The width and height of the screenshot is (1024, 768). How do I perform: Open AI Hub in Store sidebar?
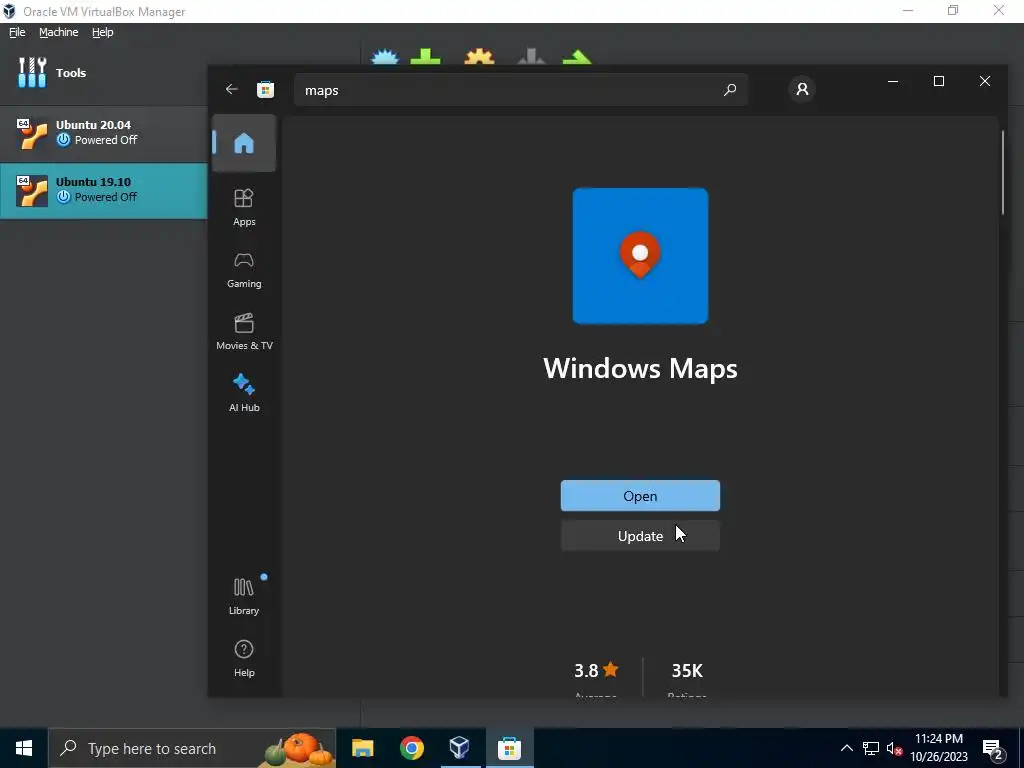[244, 392]
